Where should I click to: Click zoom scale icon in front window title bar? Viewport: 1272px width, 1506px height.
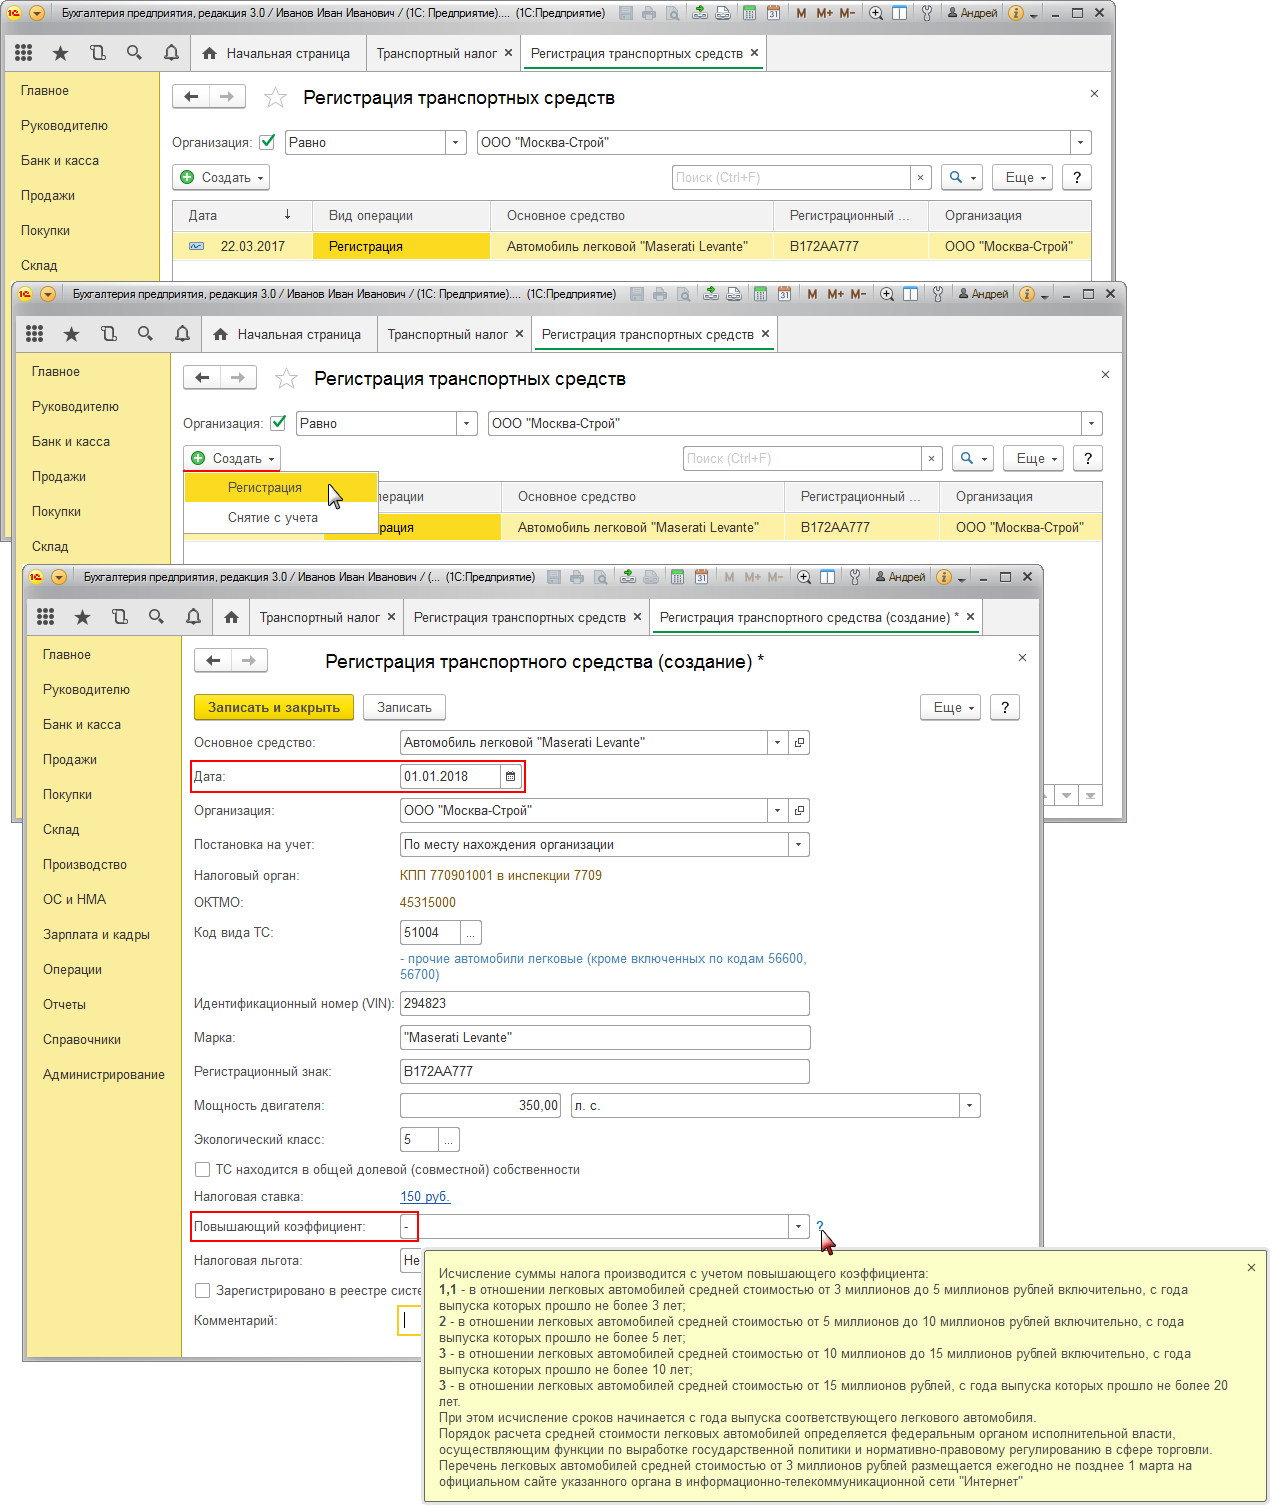coord(804,577)
